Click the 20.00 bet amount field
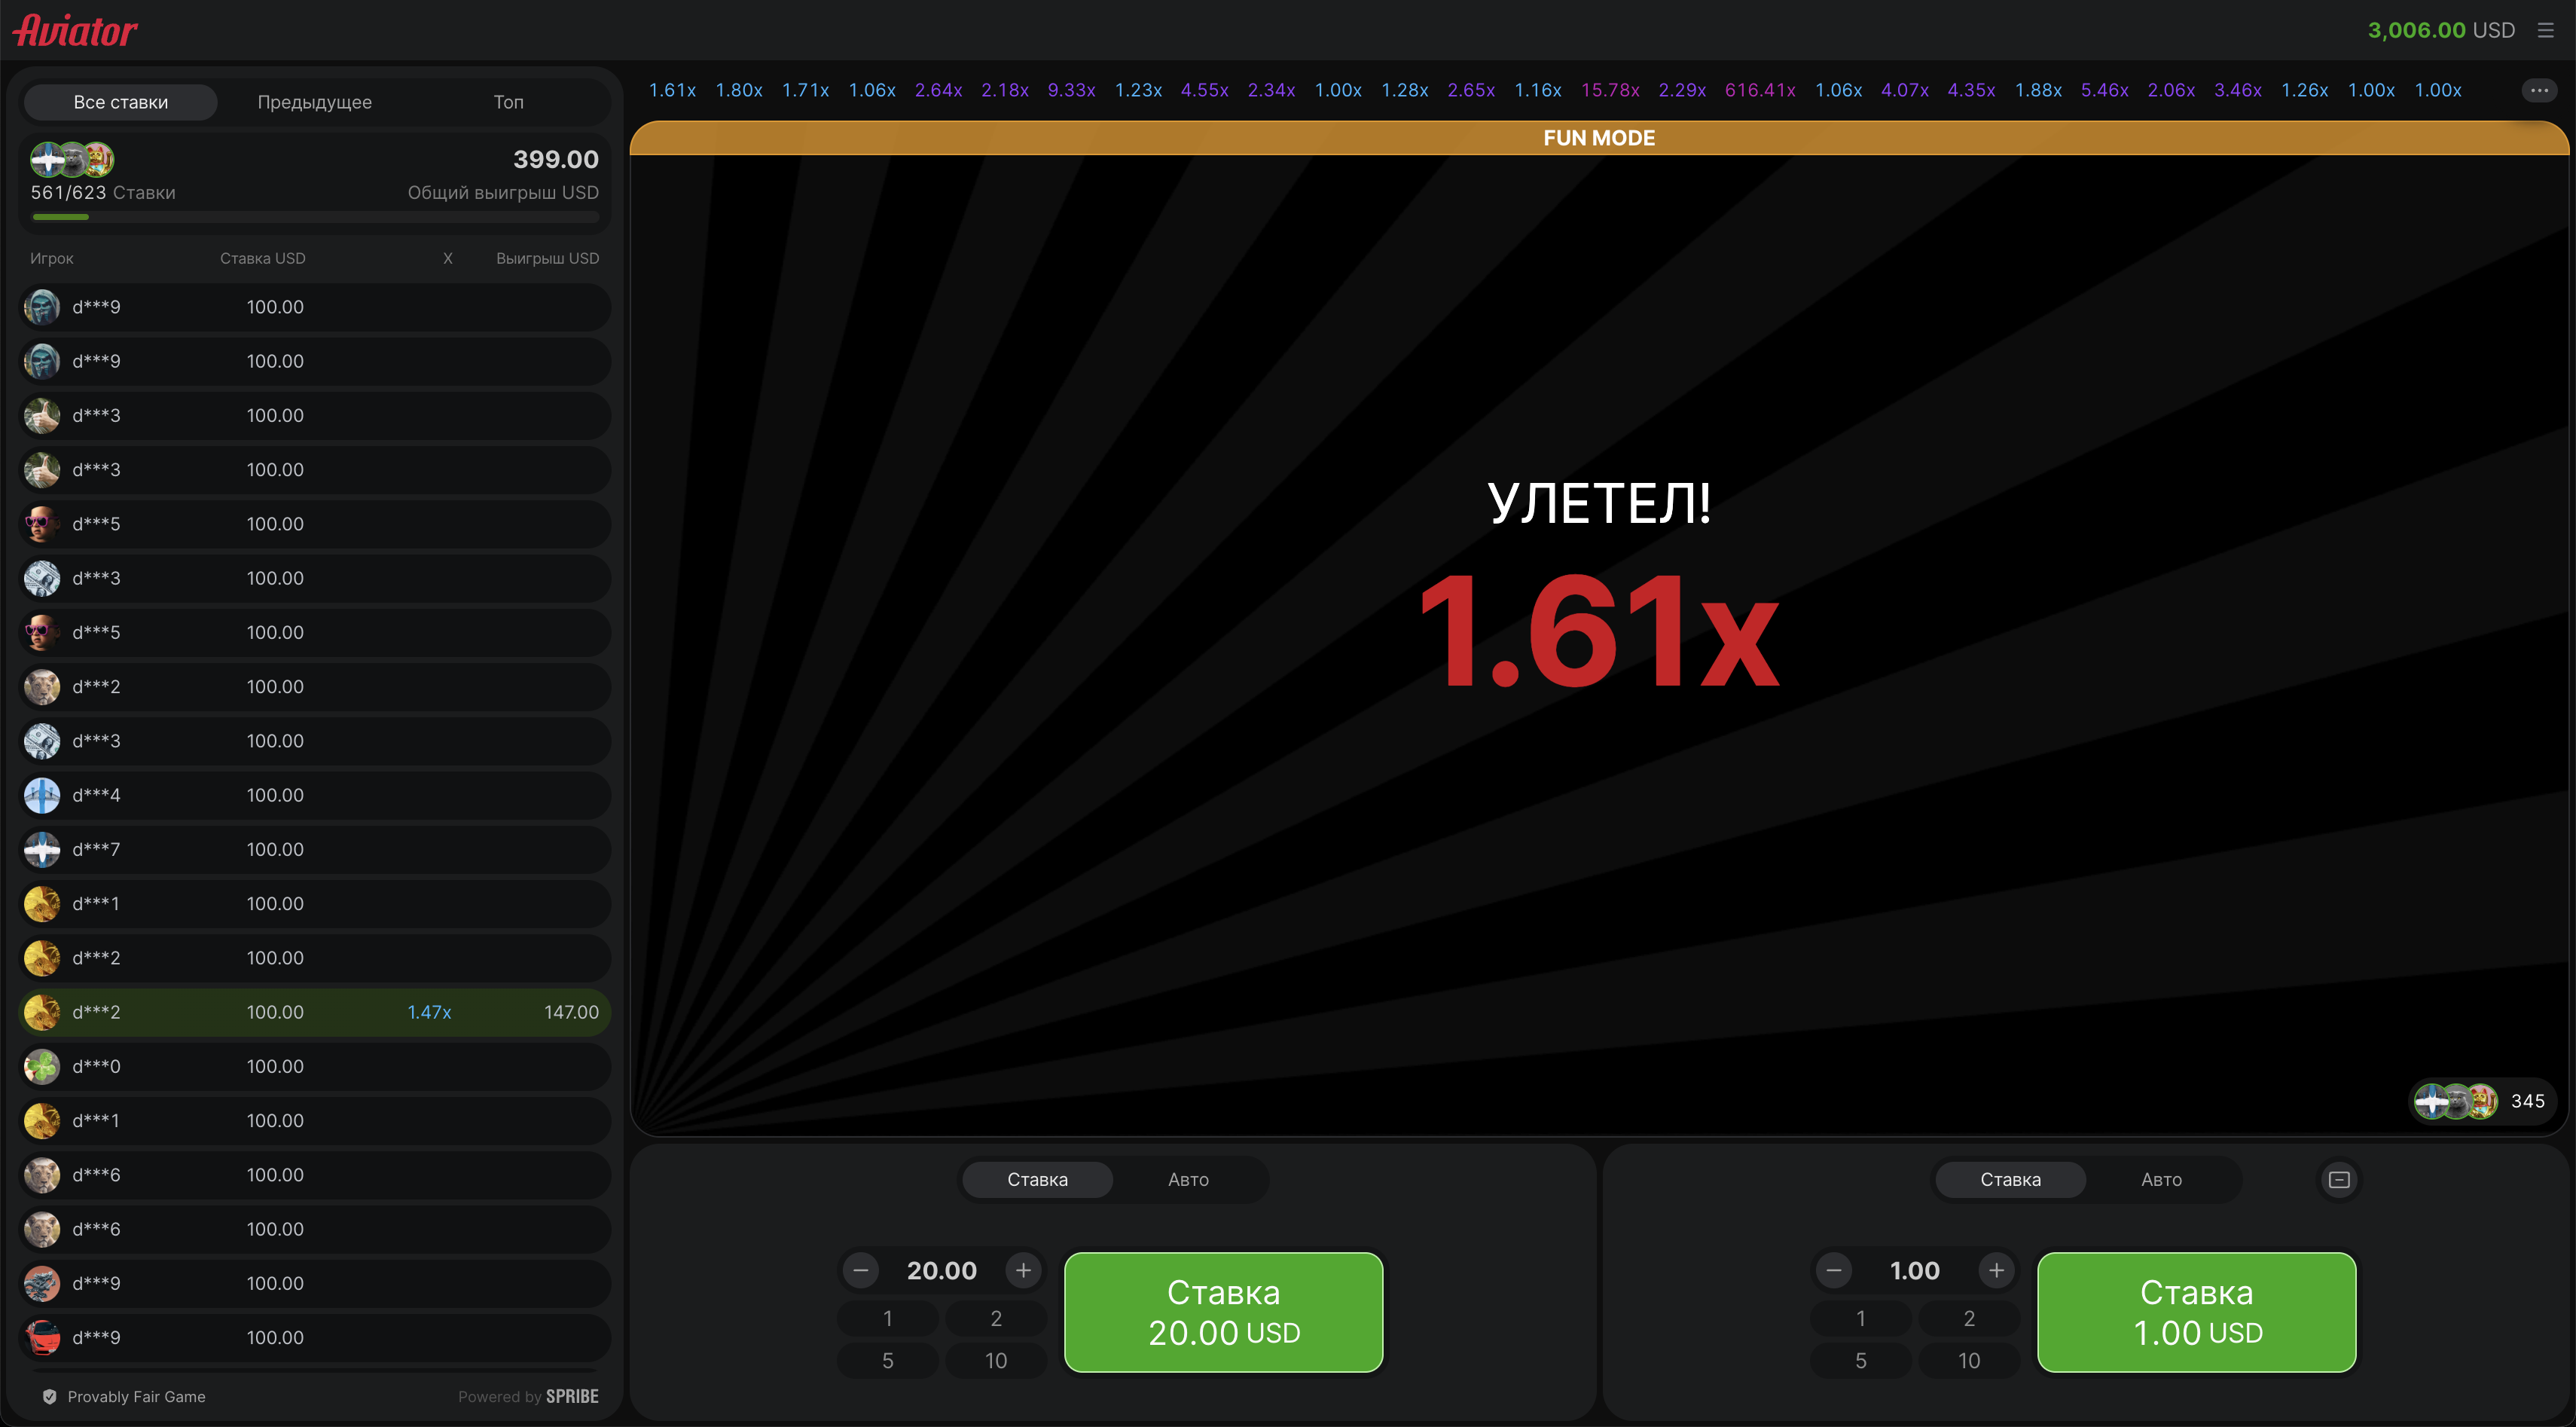2576x1427 pixels. point(941,1270)
